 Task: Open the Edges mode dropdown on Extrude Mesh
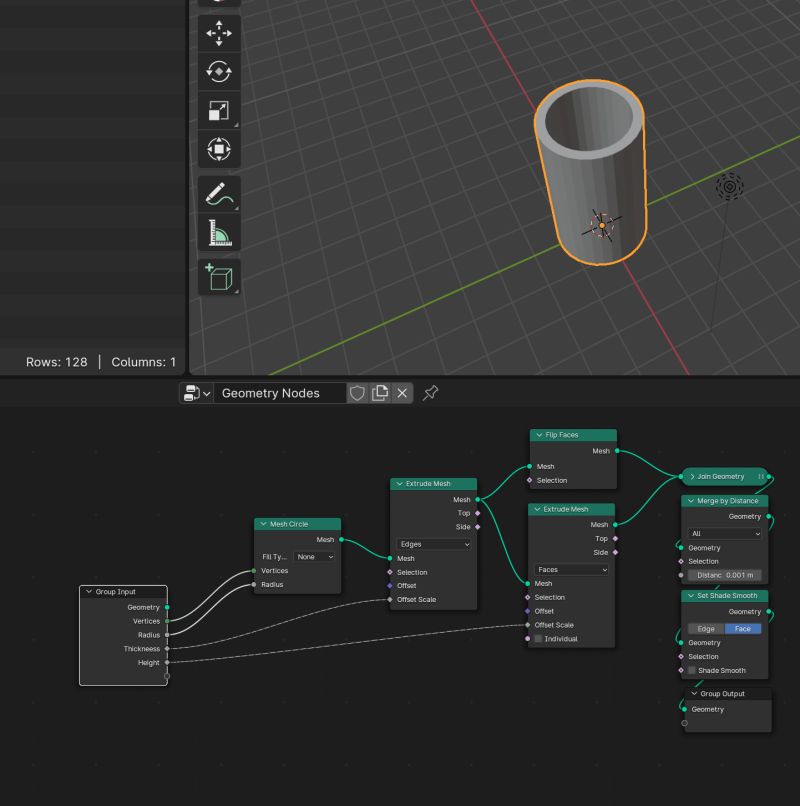435,544
